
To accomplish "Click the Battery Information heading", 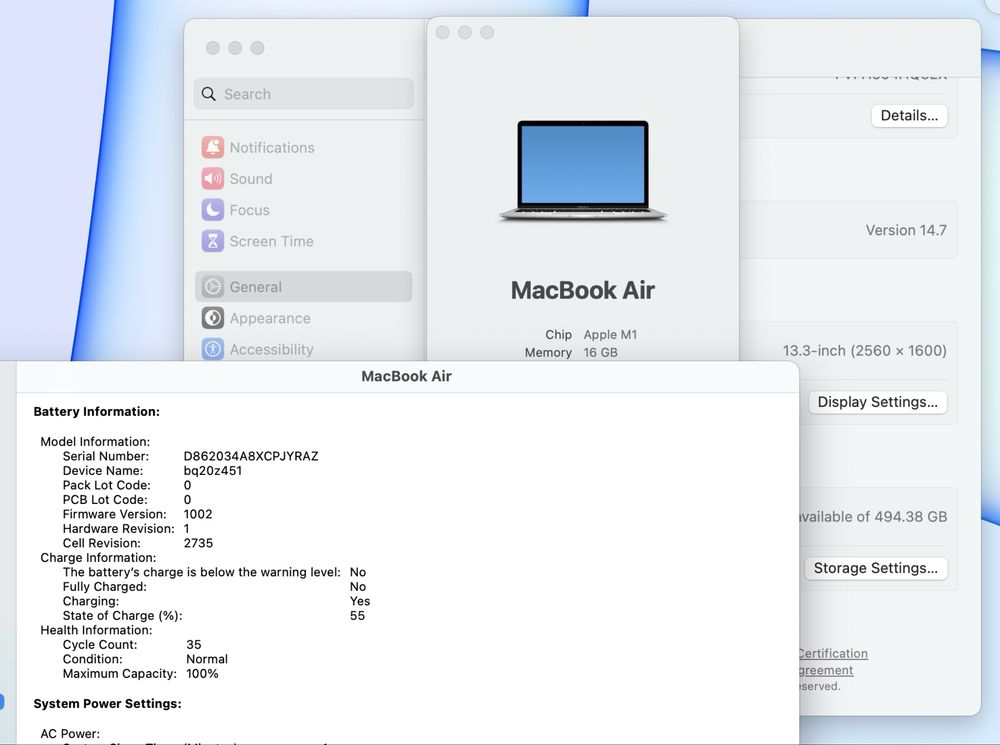I will pos(96,411).
